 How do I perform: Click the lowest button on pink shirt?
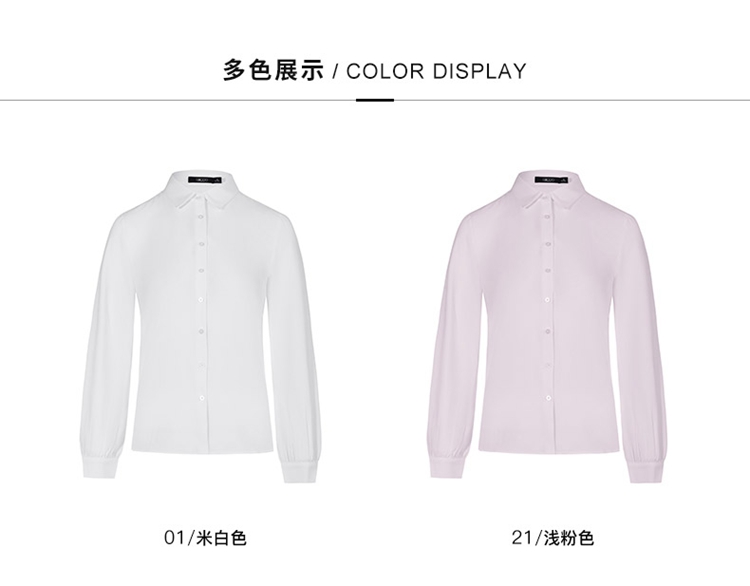tap(548, 397)
